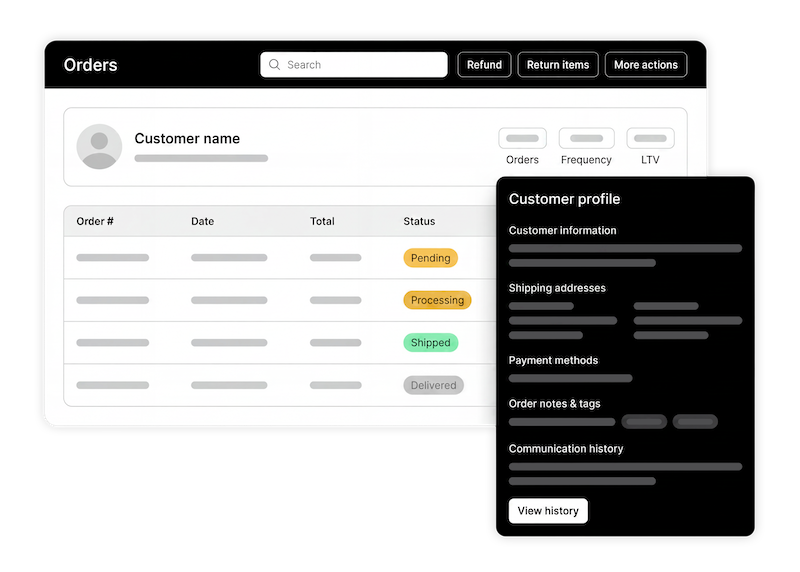The width and height of the screenshot is (800, 572).
Task: Click the Order notes & tags label
Action: click(x=555, y=404)
